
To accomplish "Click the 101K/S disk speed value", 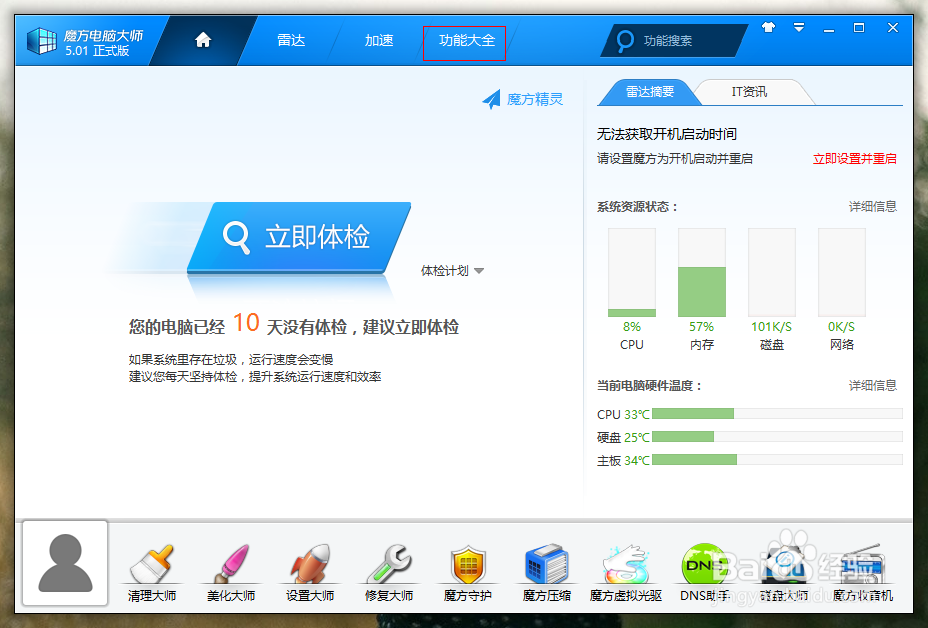I will 772,327.
